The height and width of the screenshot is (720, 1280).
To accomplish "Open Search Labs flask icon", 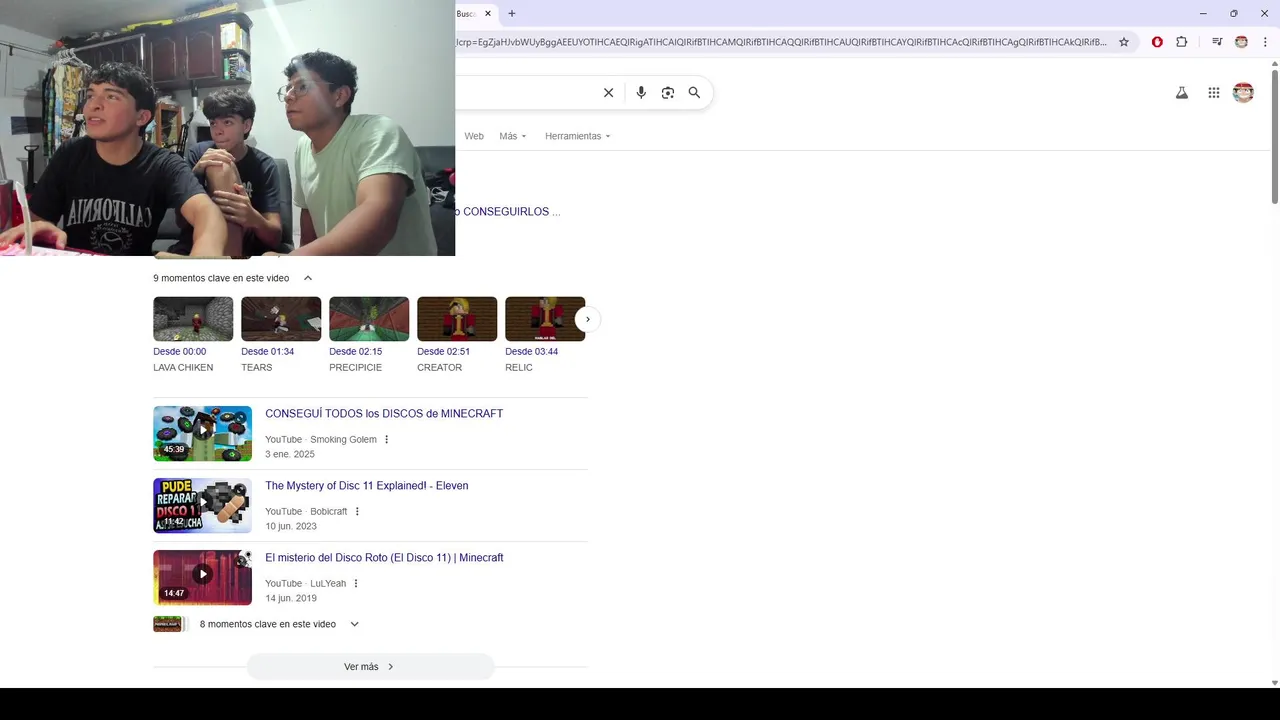I will pos(1182,93).
